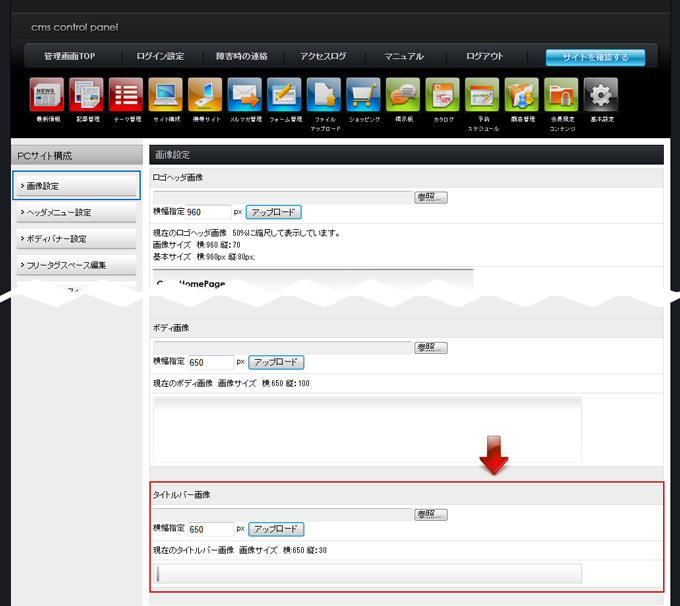680x606 pixels.
Task: Open アクセスログ from the top menu
Action: 323,57
